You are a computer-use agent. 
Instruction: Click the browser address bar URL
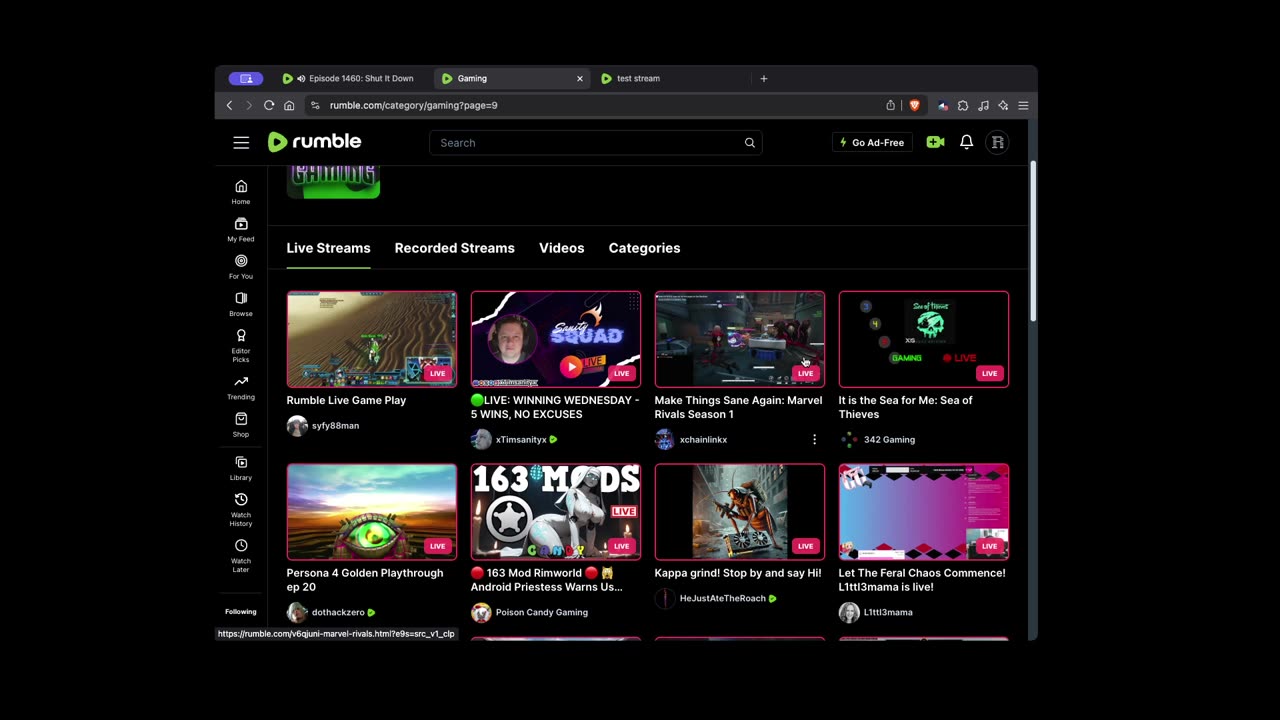[413, 105]
